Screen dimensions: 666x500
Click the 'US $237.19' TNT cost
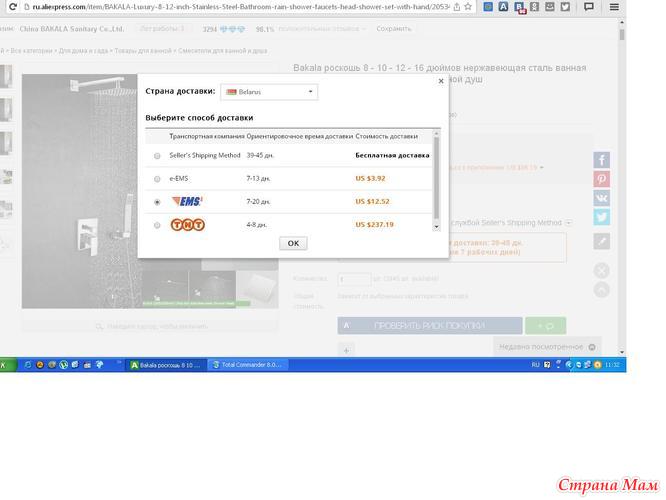click(375, 224)
